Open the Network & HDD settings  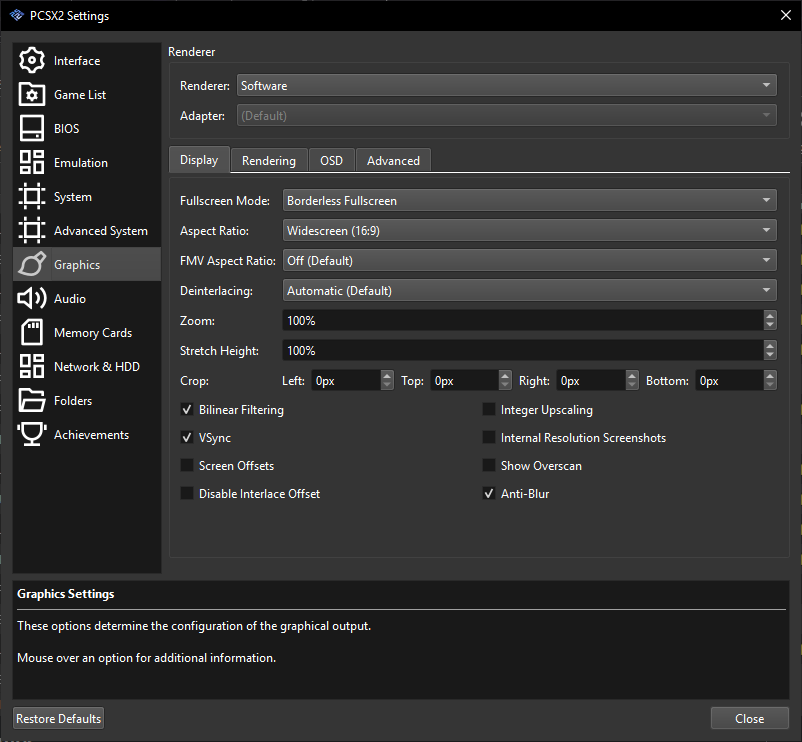[30, 366]
